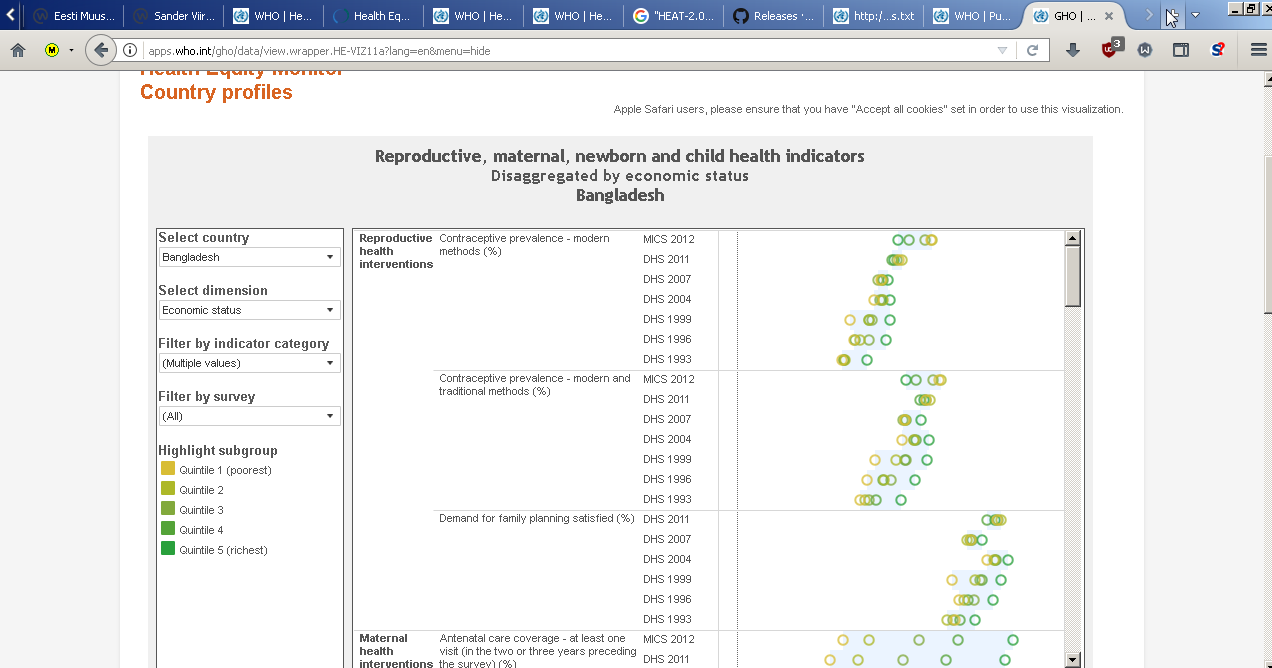
Task: Show site information for apps.who.int
Action: coord(130,50)
